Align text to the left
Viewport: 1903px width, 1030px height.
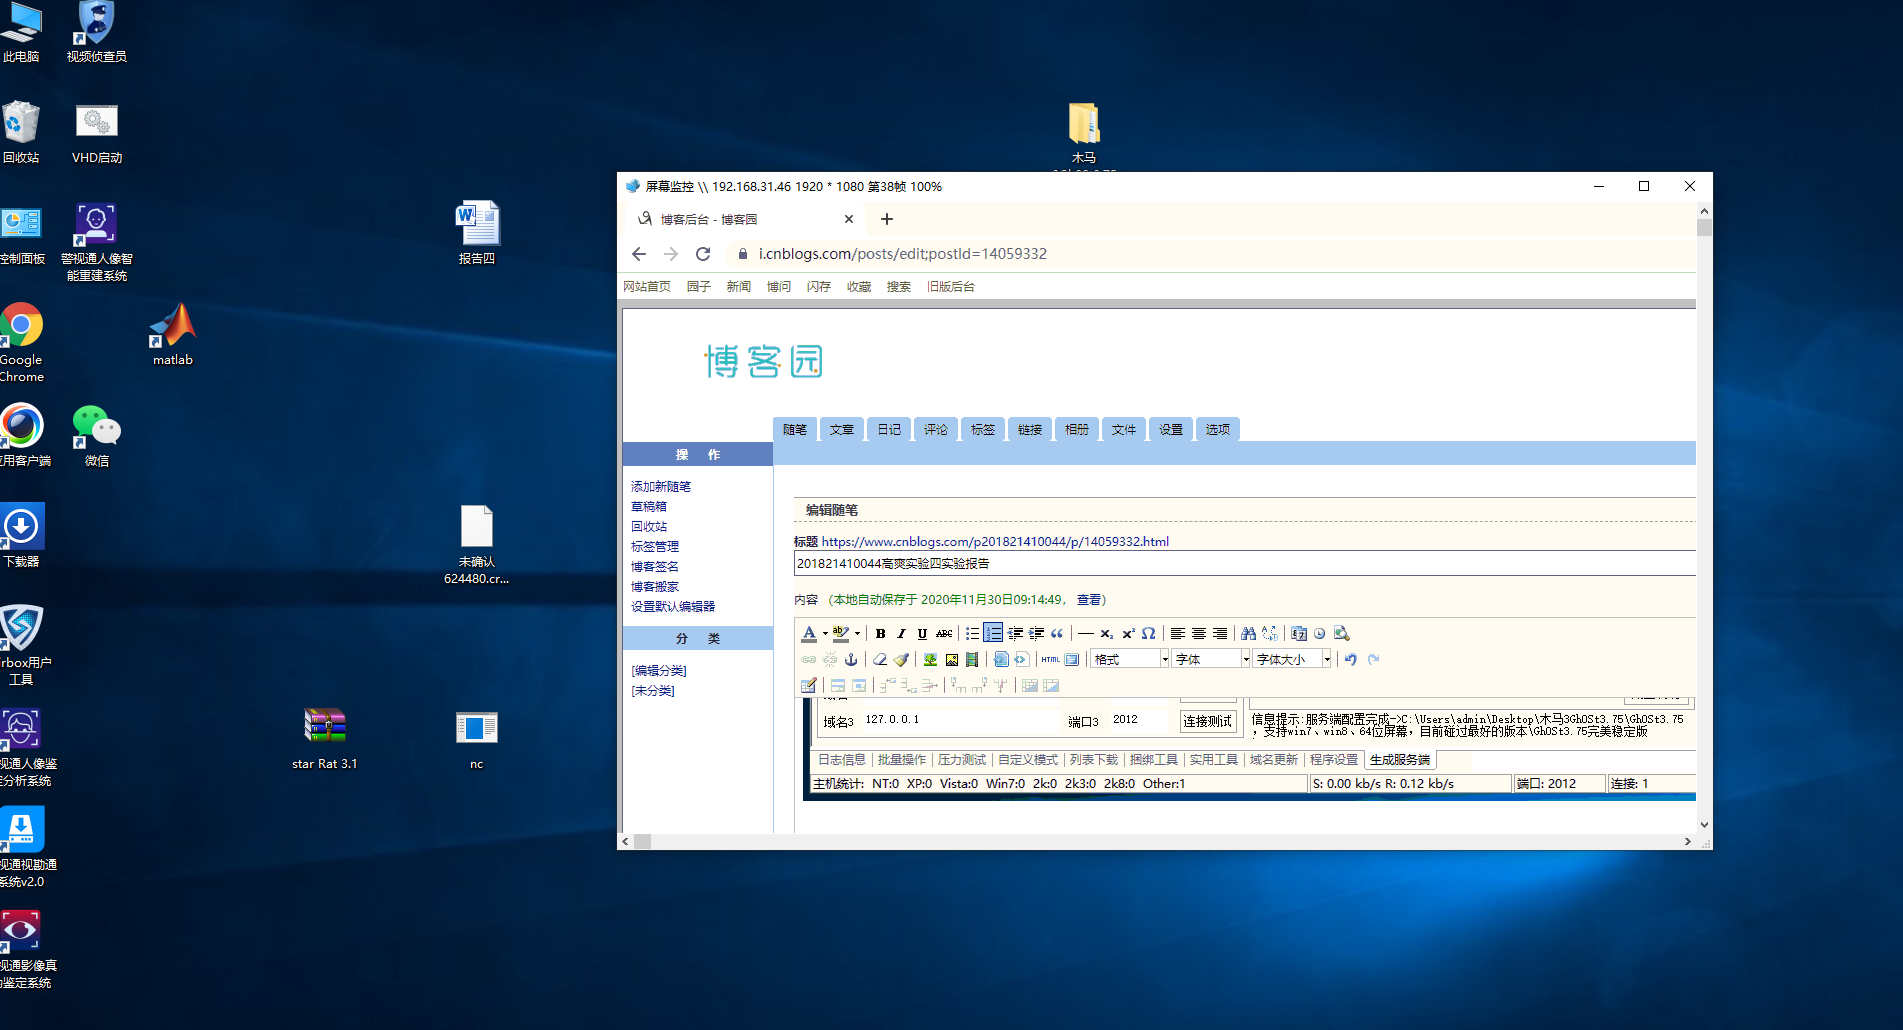(1178, 633)
